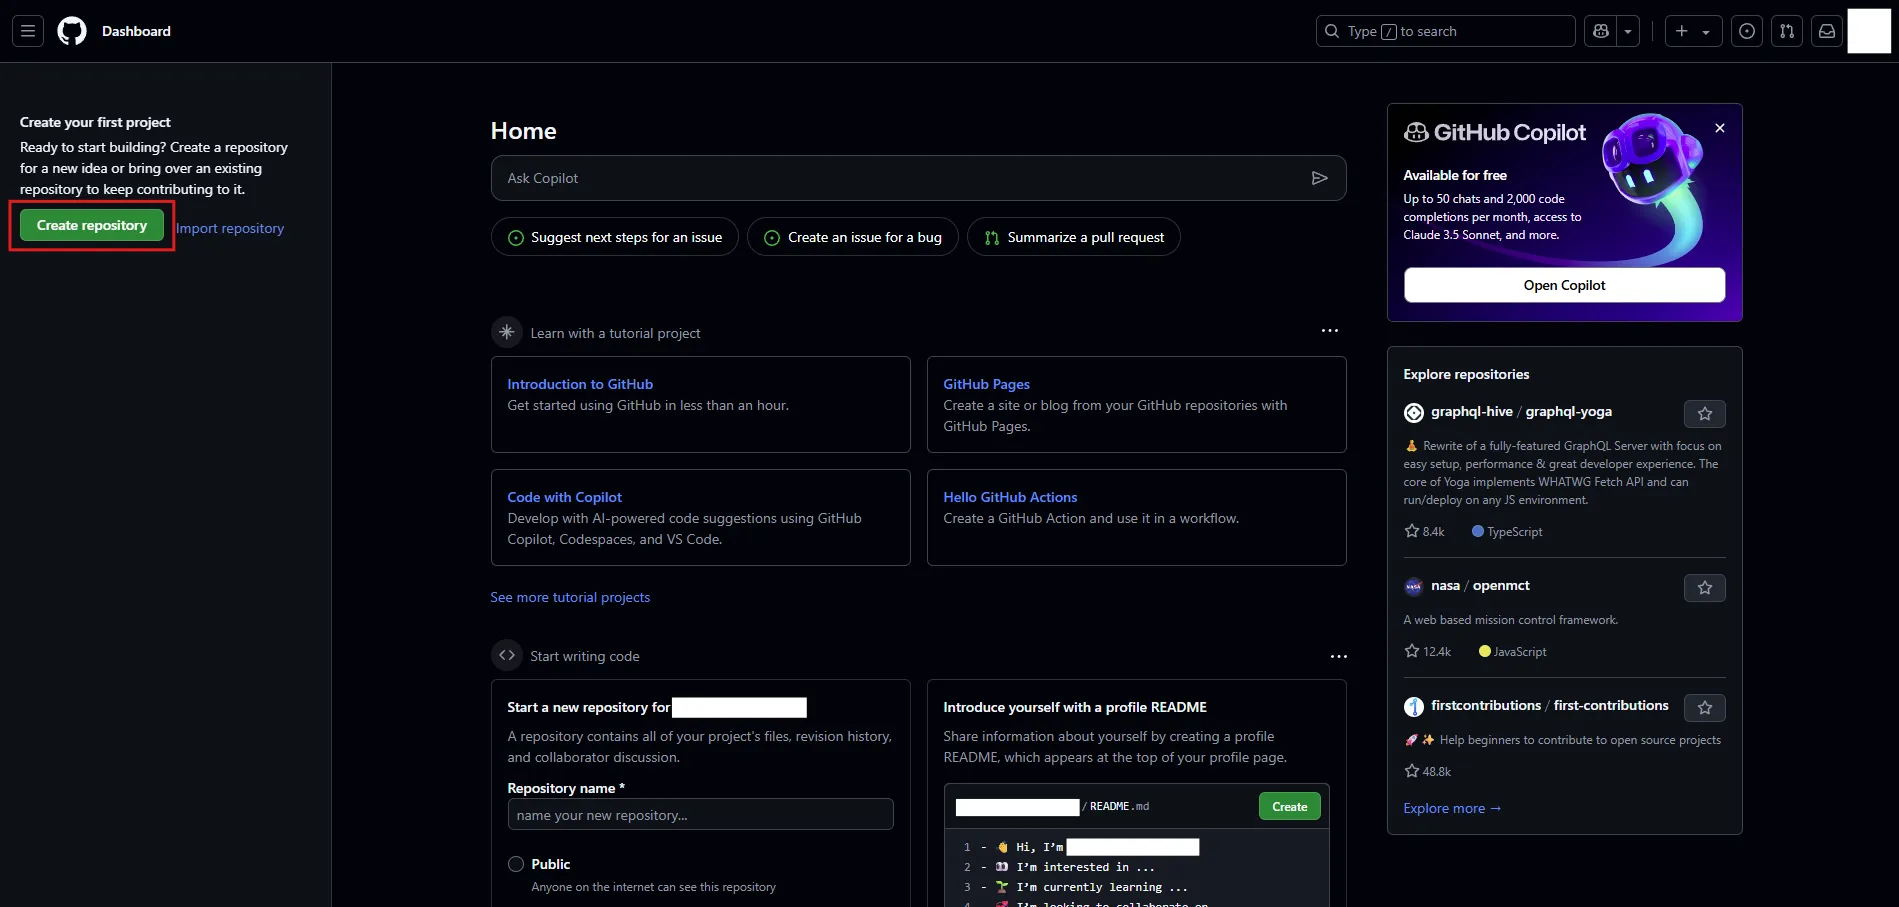Click the Create repository green button
Screen dimensions: 1899x907
92,225
